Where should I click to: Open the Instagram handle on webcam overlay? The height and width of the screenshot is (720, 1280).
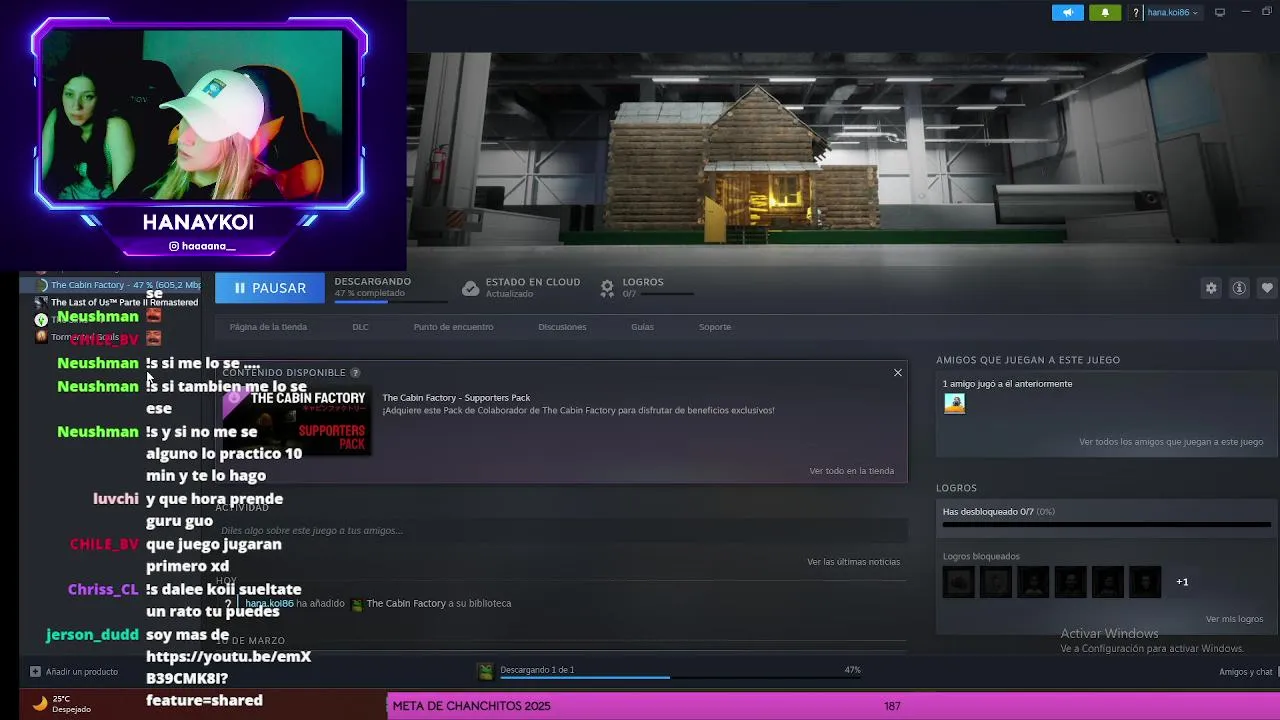tap(203, 246)
